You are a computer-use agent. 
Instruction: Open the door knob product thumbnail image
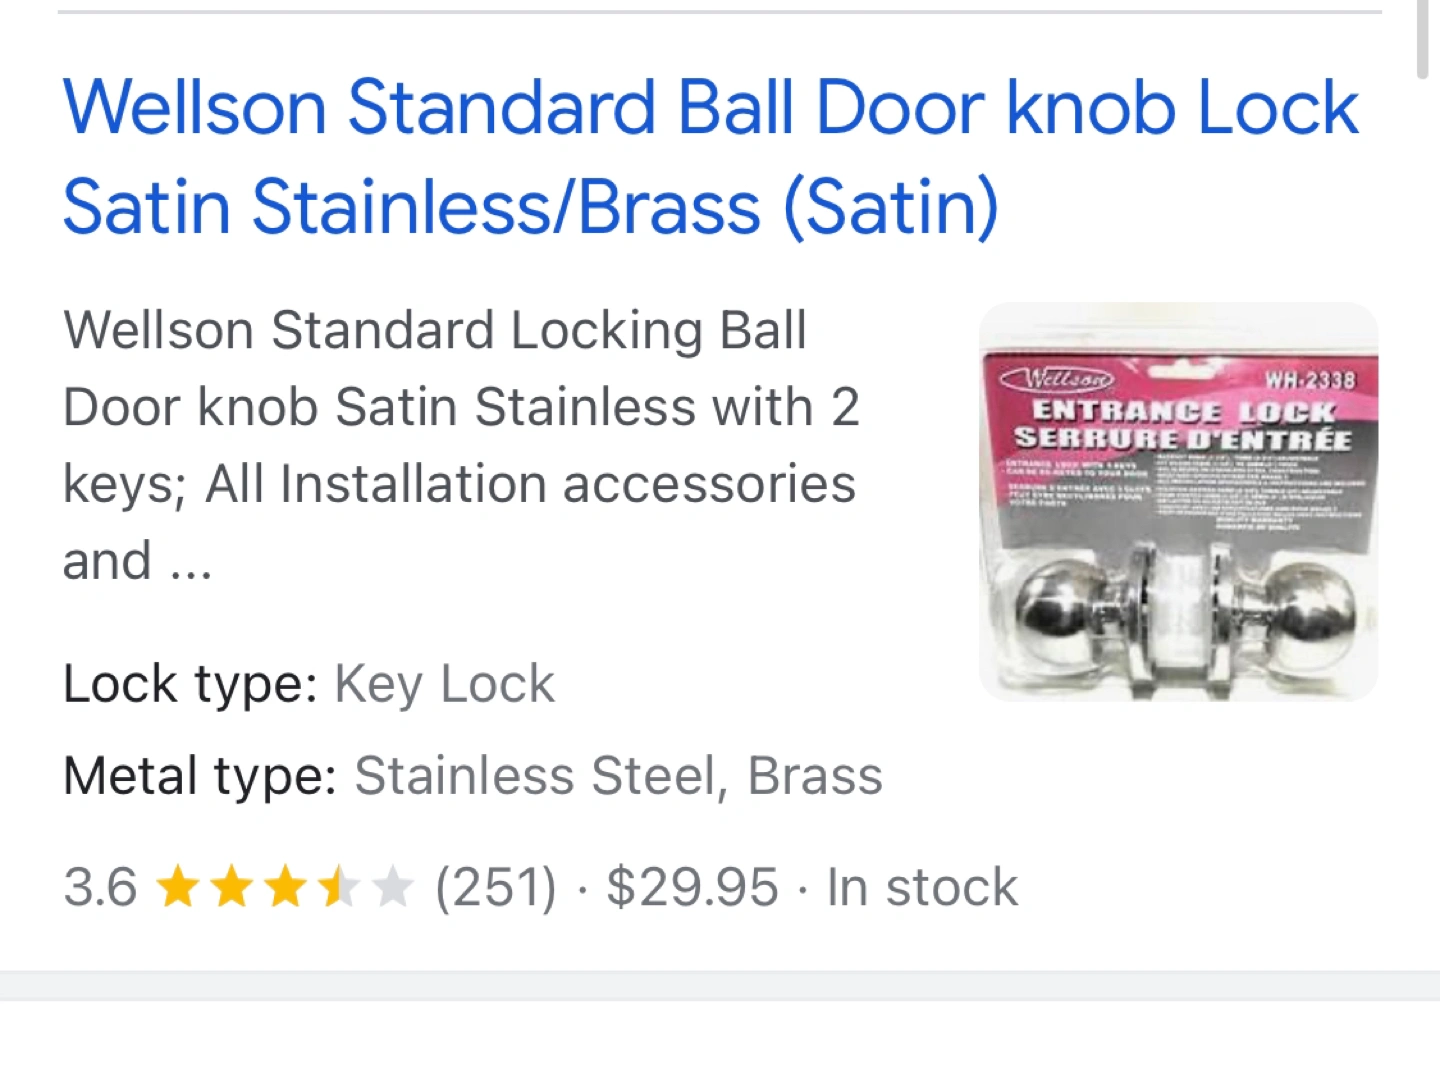1179,501
